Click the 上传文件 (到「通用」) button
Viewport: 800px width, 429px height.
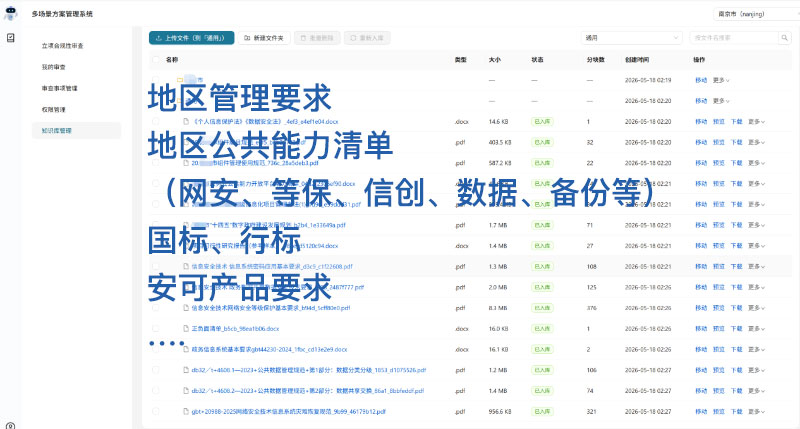point(191,38)
